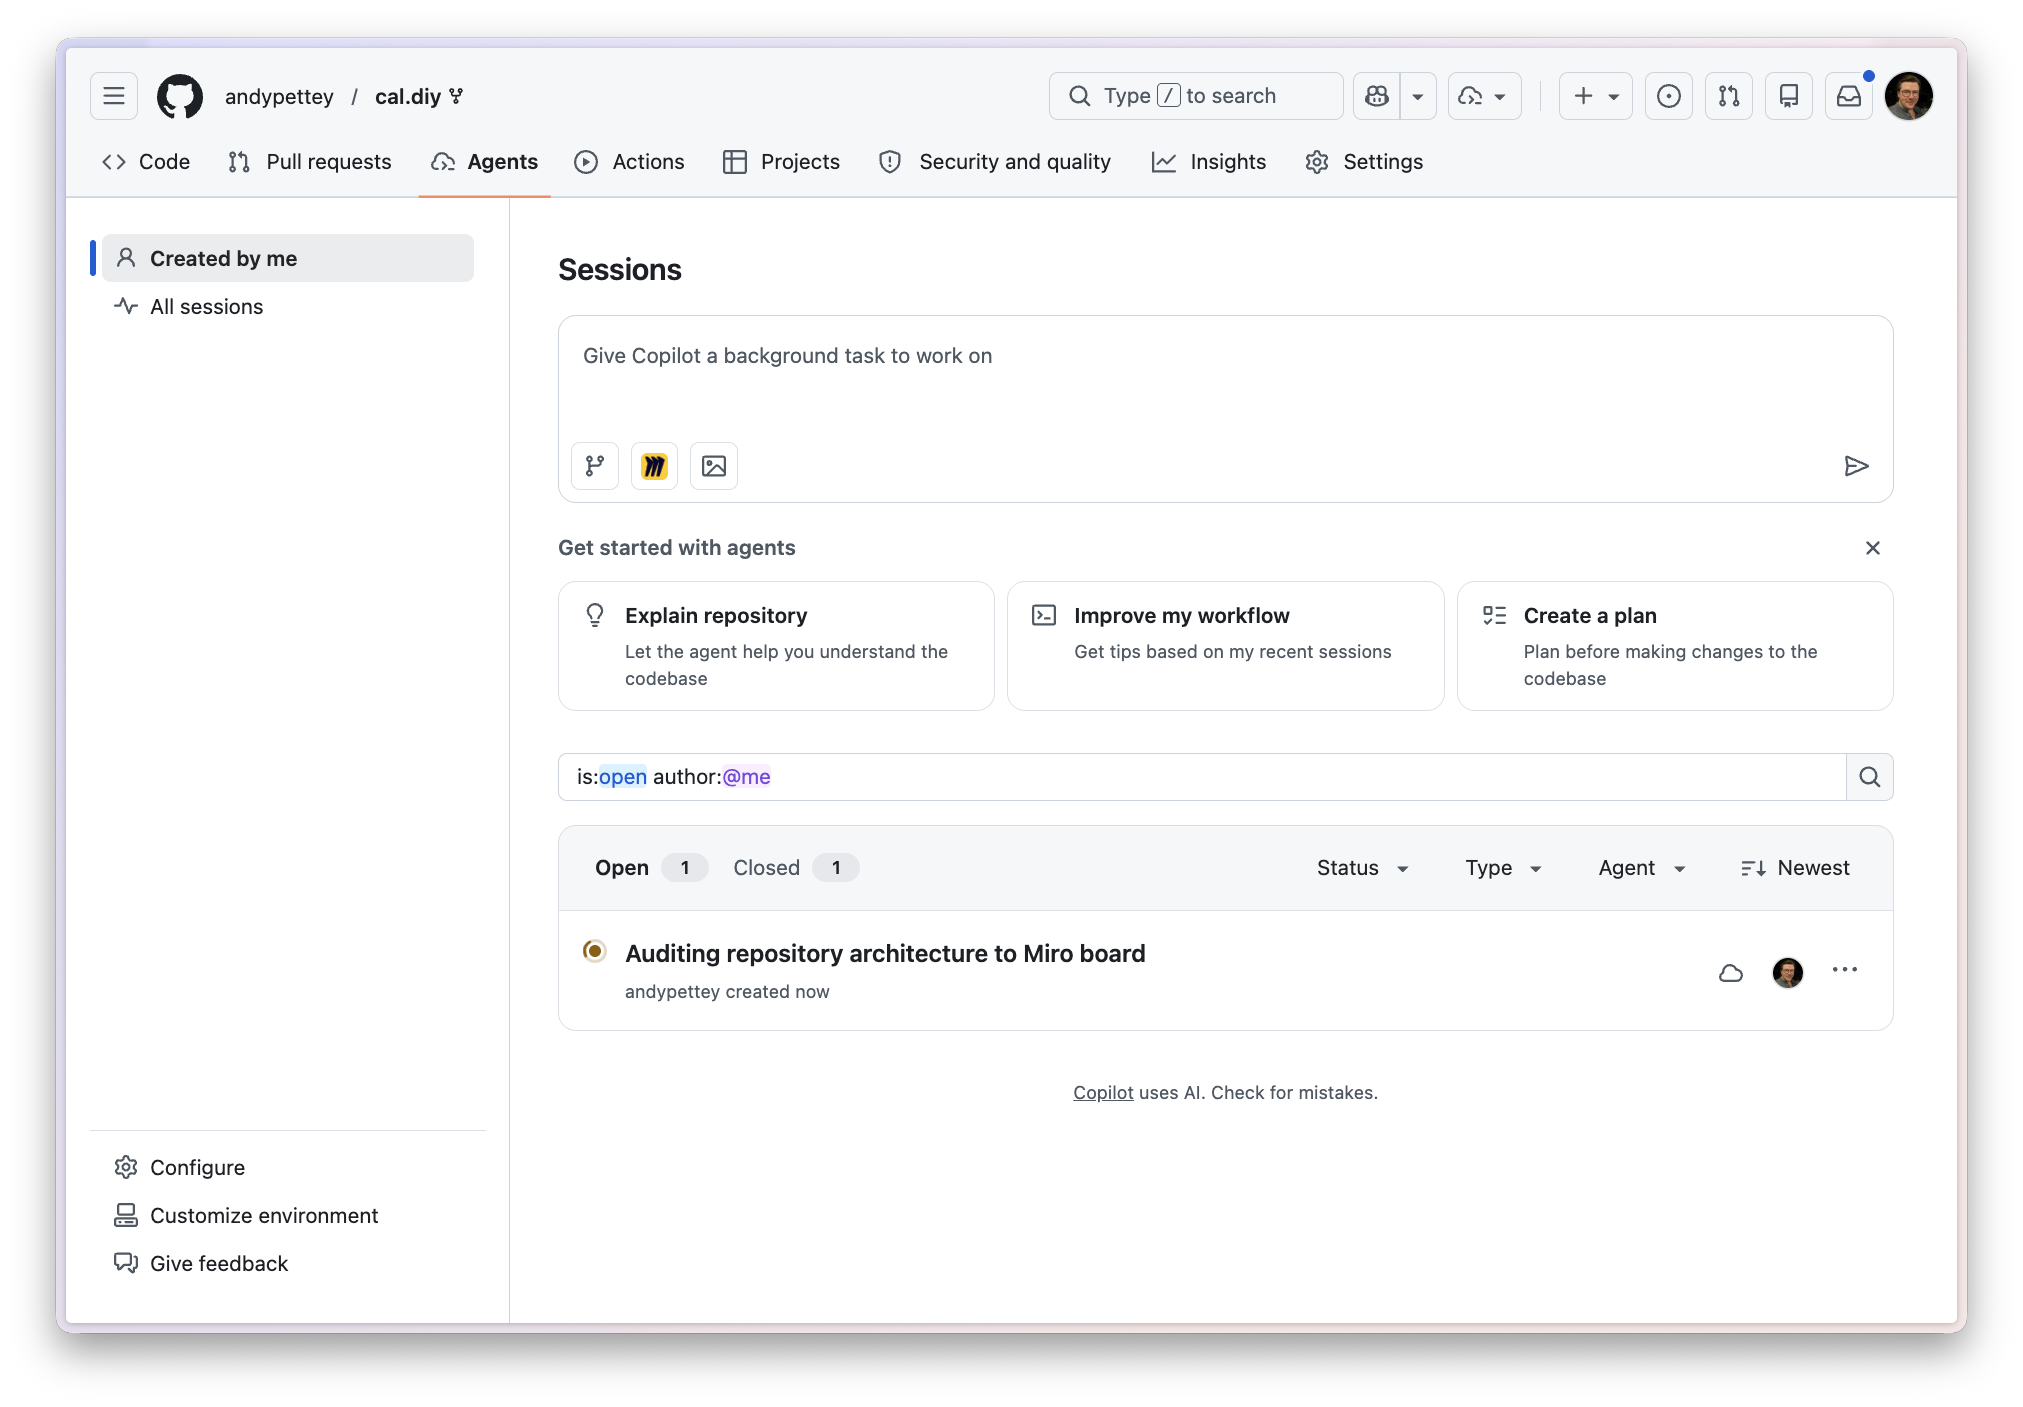Choose the Improve my workflow card

[x=1226, y=646]
